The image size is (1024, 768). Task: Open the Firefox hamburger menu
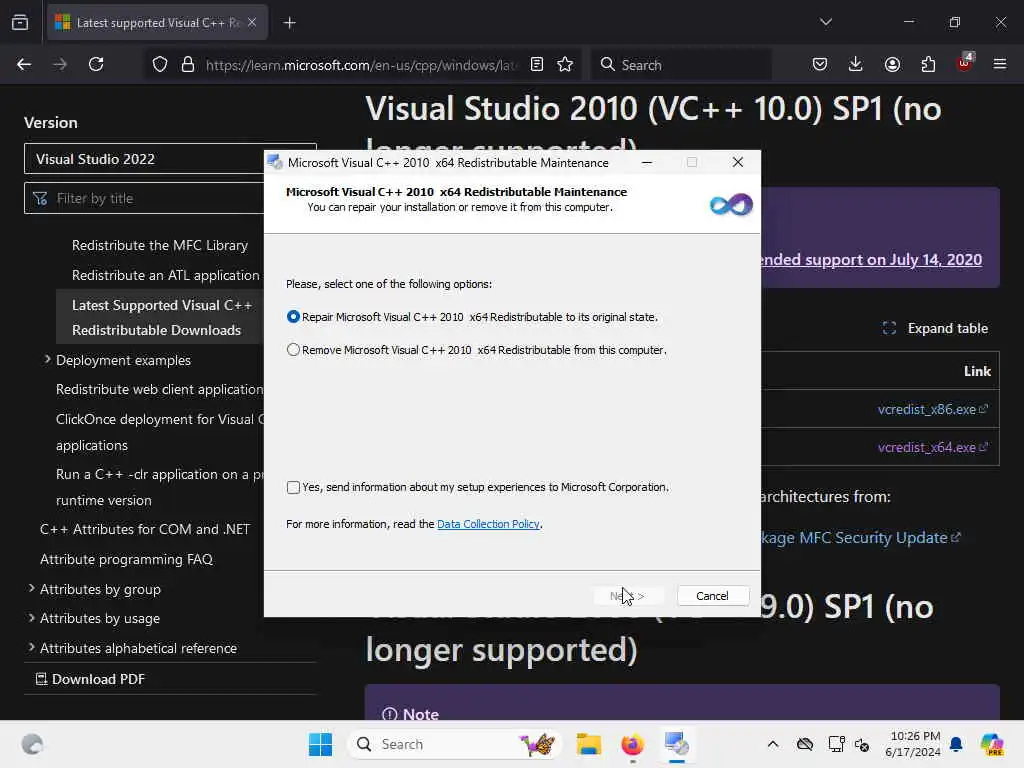pyautogui.click(x=1000, y=64)
